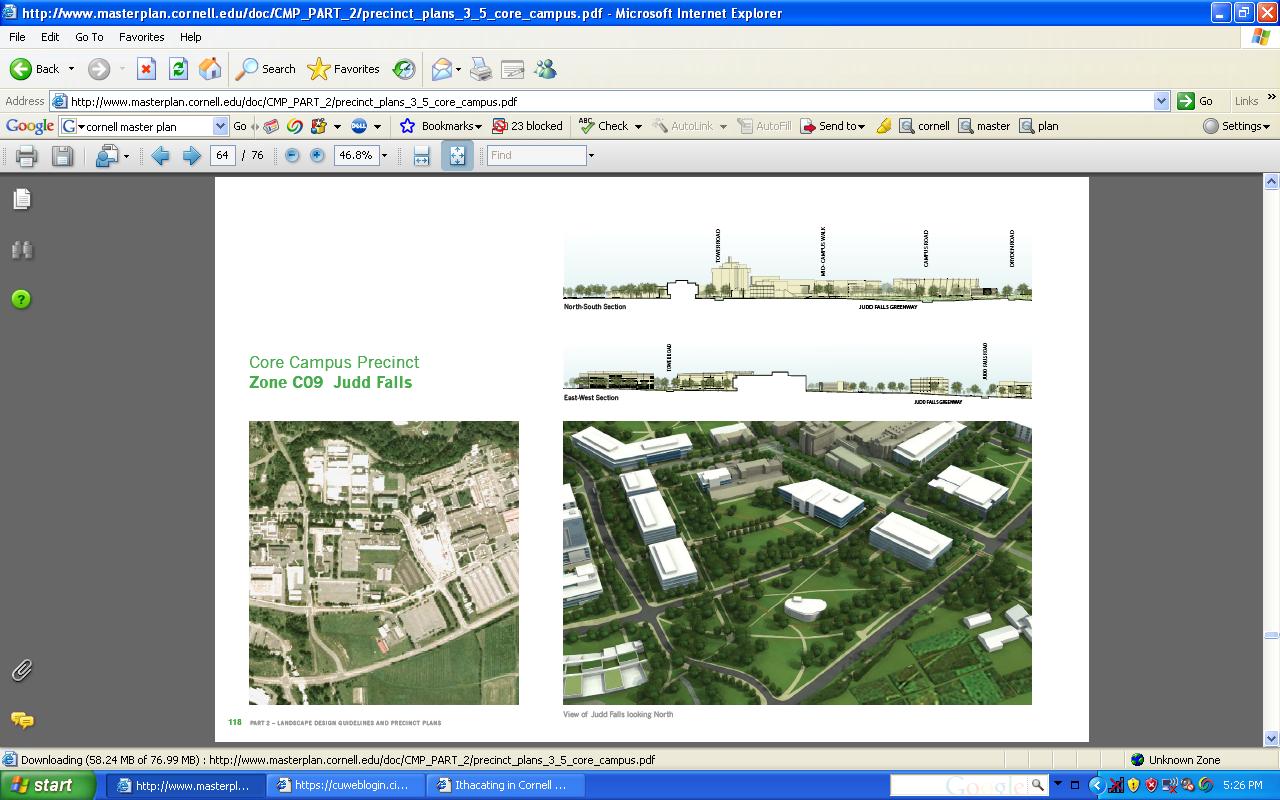This screenshot has width=1280, height=800.
Task: Go to next PDF page arrow
Action: (x=191, y=156)
